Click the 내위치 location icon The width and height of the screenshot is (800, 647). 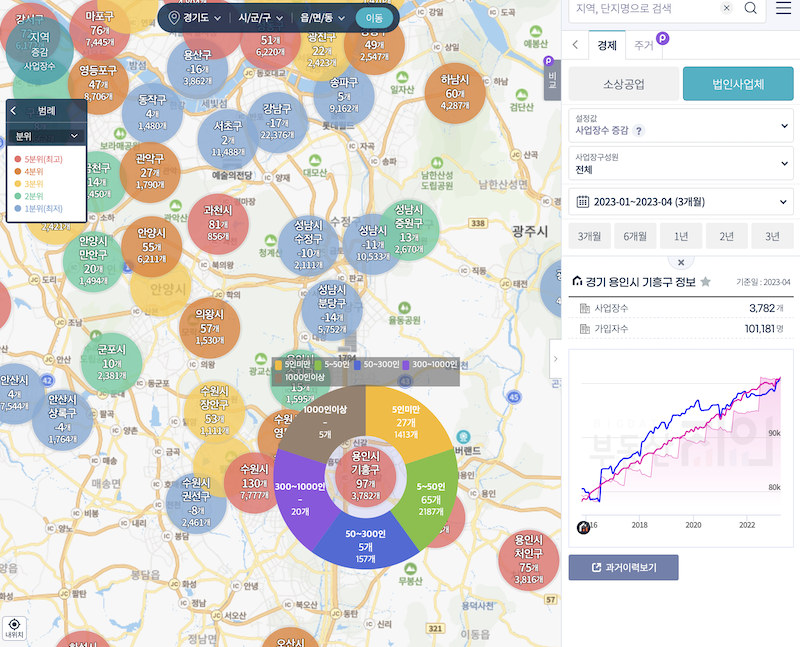[14, 628]
